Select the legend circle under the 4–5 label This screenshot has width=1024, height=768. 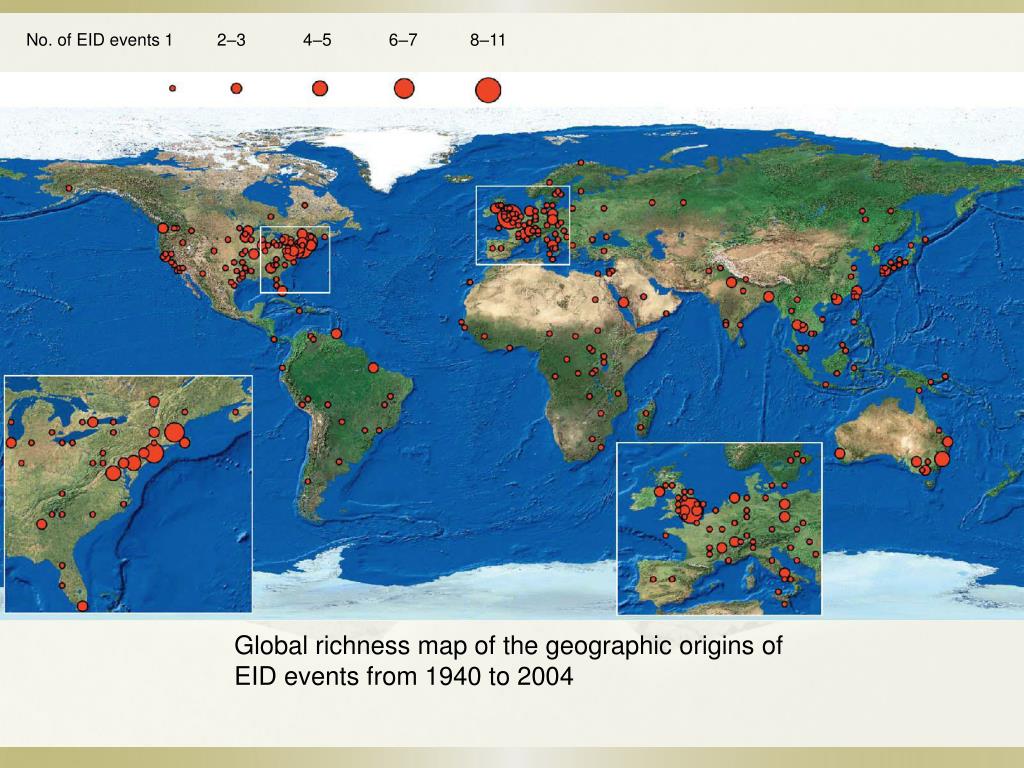tap(319, 88)
